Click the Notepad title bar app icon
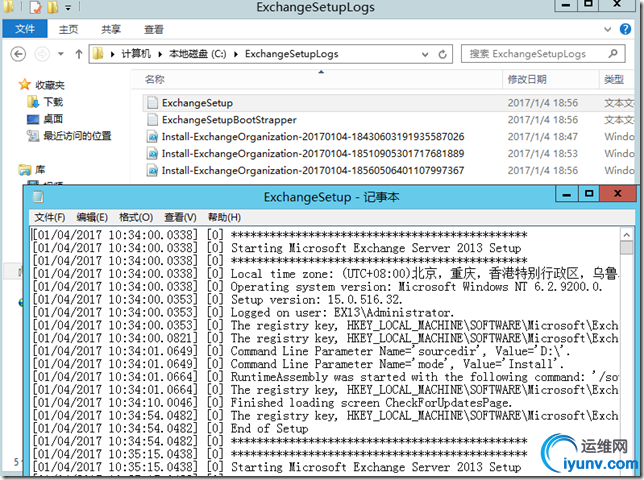The width and height of the screenshot is (644, 480). (38, 197)
